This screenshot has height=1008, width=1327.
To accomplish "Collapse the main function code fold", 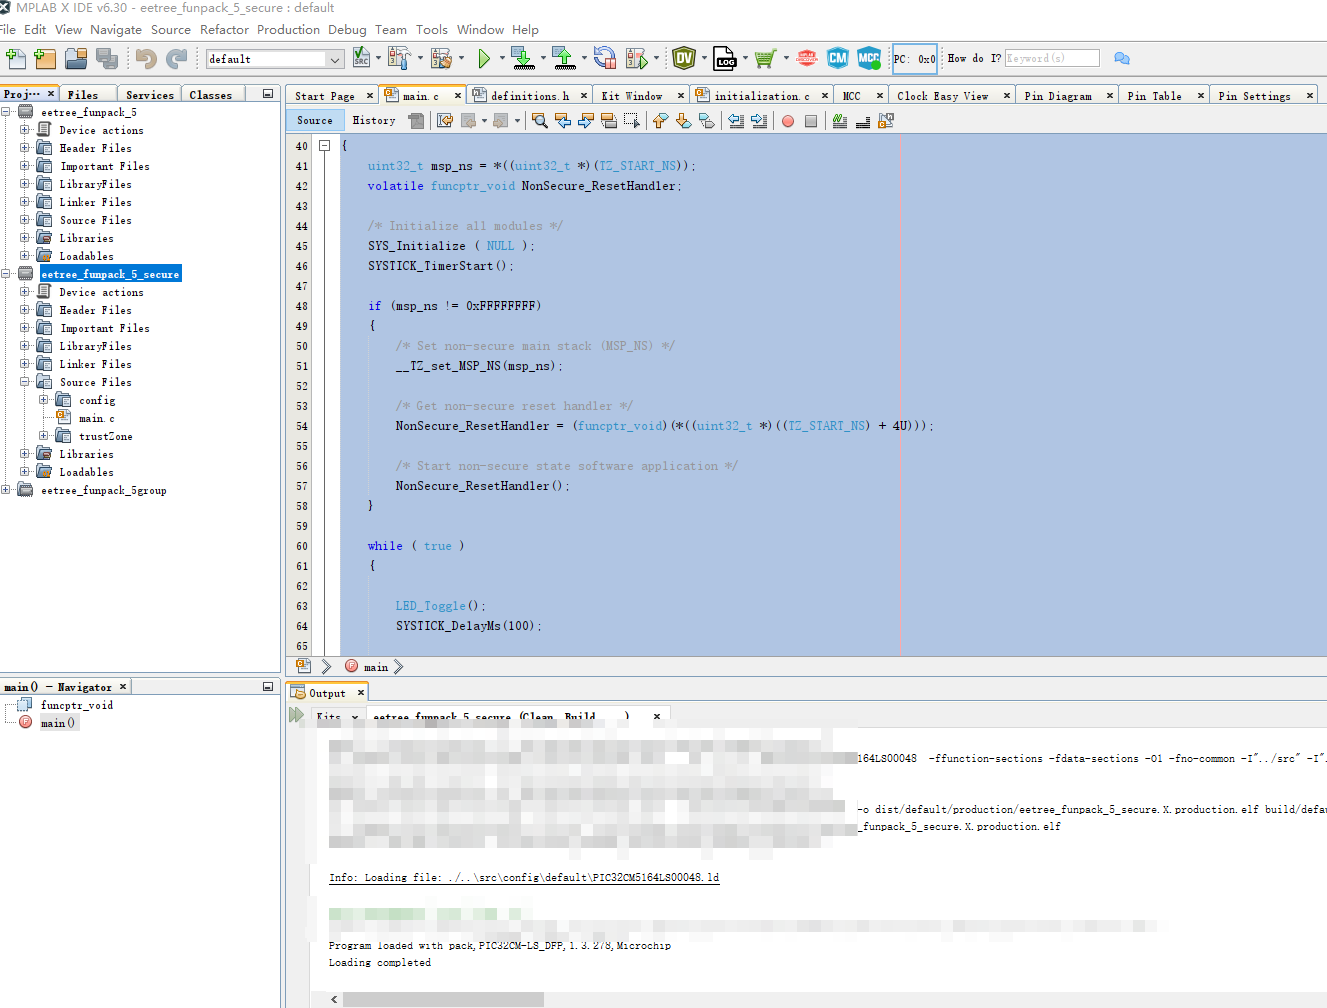I will (324, 146).
